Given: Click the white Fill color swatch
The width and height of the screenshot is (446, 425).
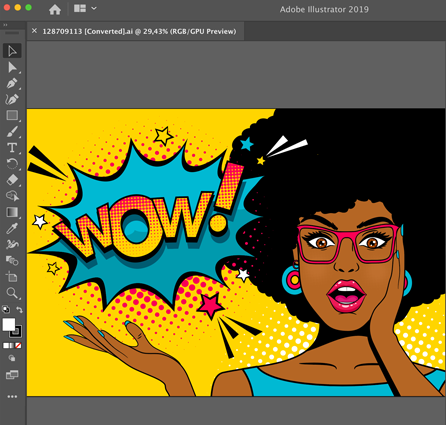Looking at the screenshot, I should click(x=8, y=324).
